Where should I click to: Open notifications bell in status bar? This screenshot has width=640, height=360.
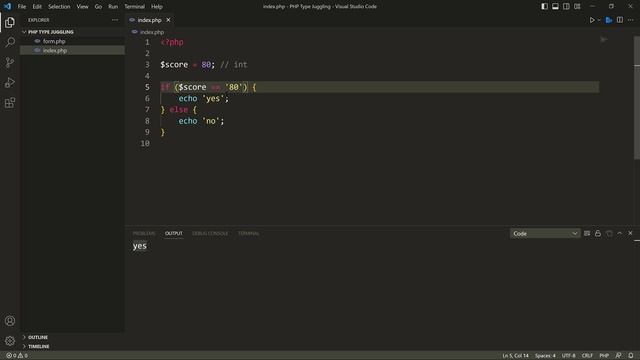(x=631, y=356)
